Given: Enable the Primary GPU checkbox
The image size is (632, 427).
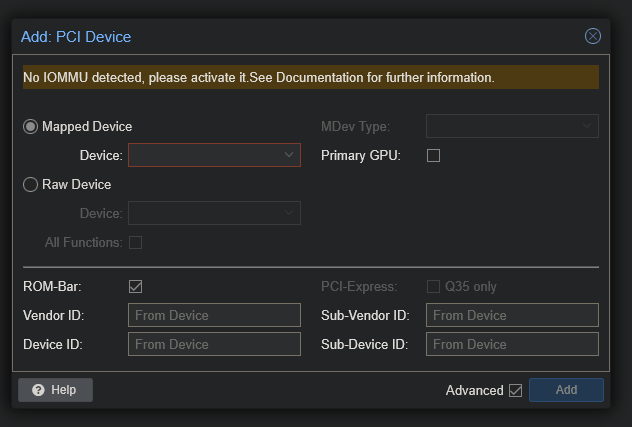Looking at the screenshot, I should pyautogui.click(x=433, y=156).
